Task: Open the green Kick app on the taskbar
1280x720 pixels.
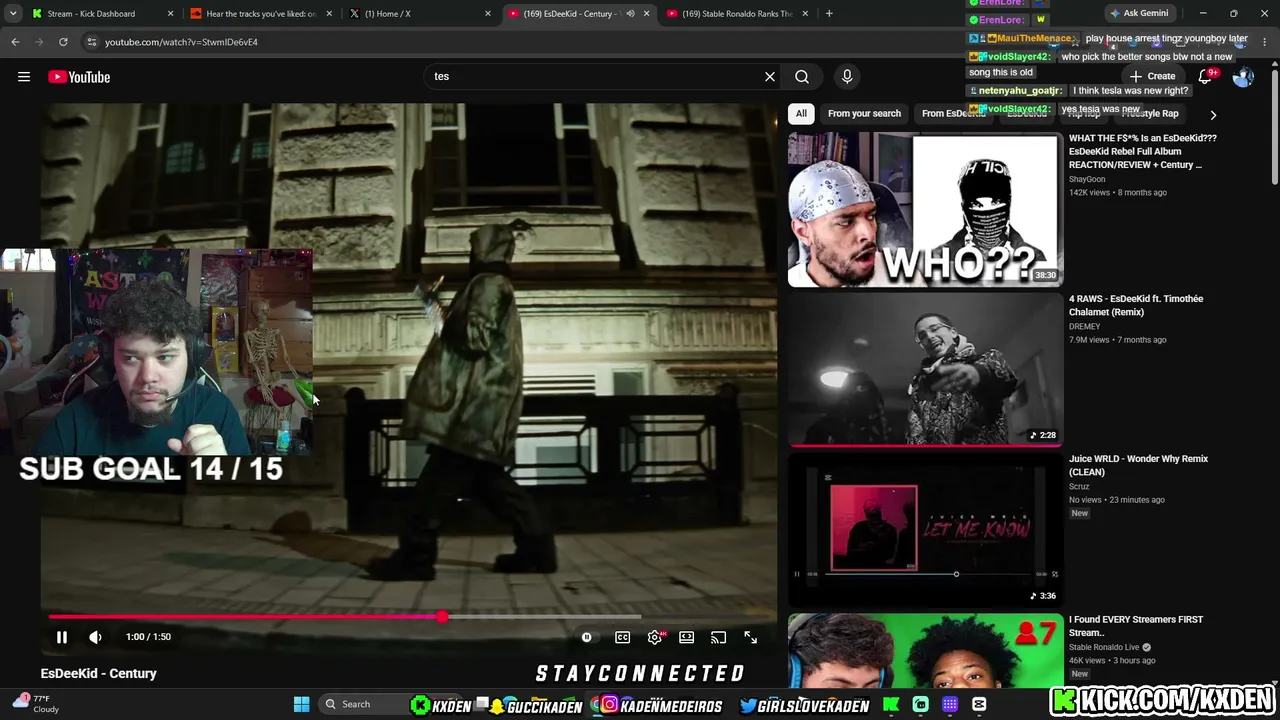Action: pos(890,704)
